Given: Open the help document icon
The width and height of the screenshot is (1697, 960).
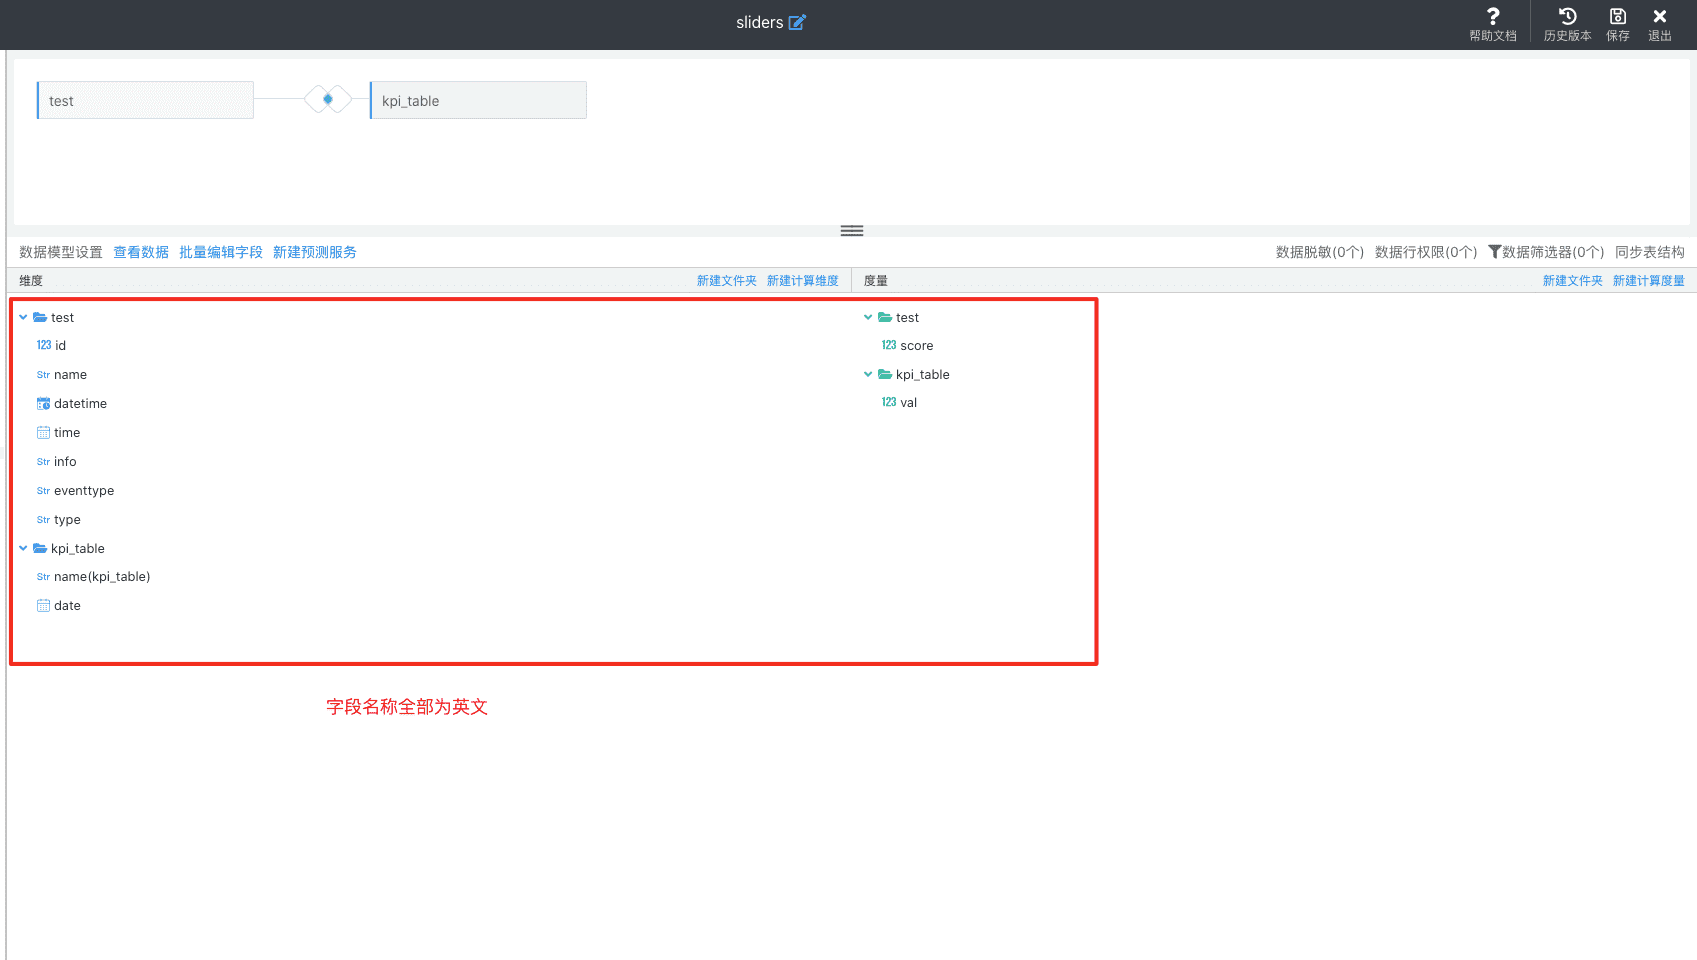Looking at the screenshot, I should [x=1493, y=16].
